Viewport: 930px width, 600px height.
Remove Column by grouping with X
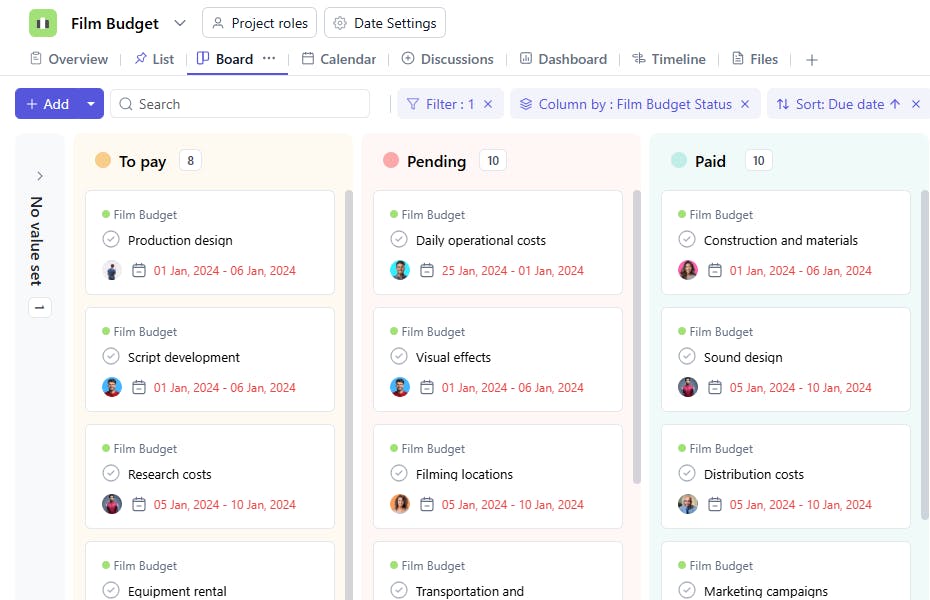tap(746, 104)
